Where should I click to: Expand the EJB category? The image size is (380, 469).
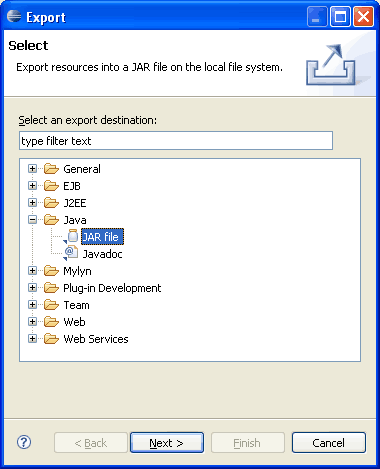32,186
